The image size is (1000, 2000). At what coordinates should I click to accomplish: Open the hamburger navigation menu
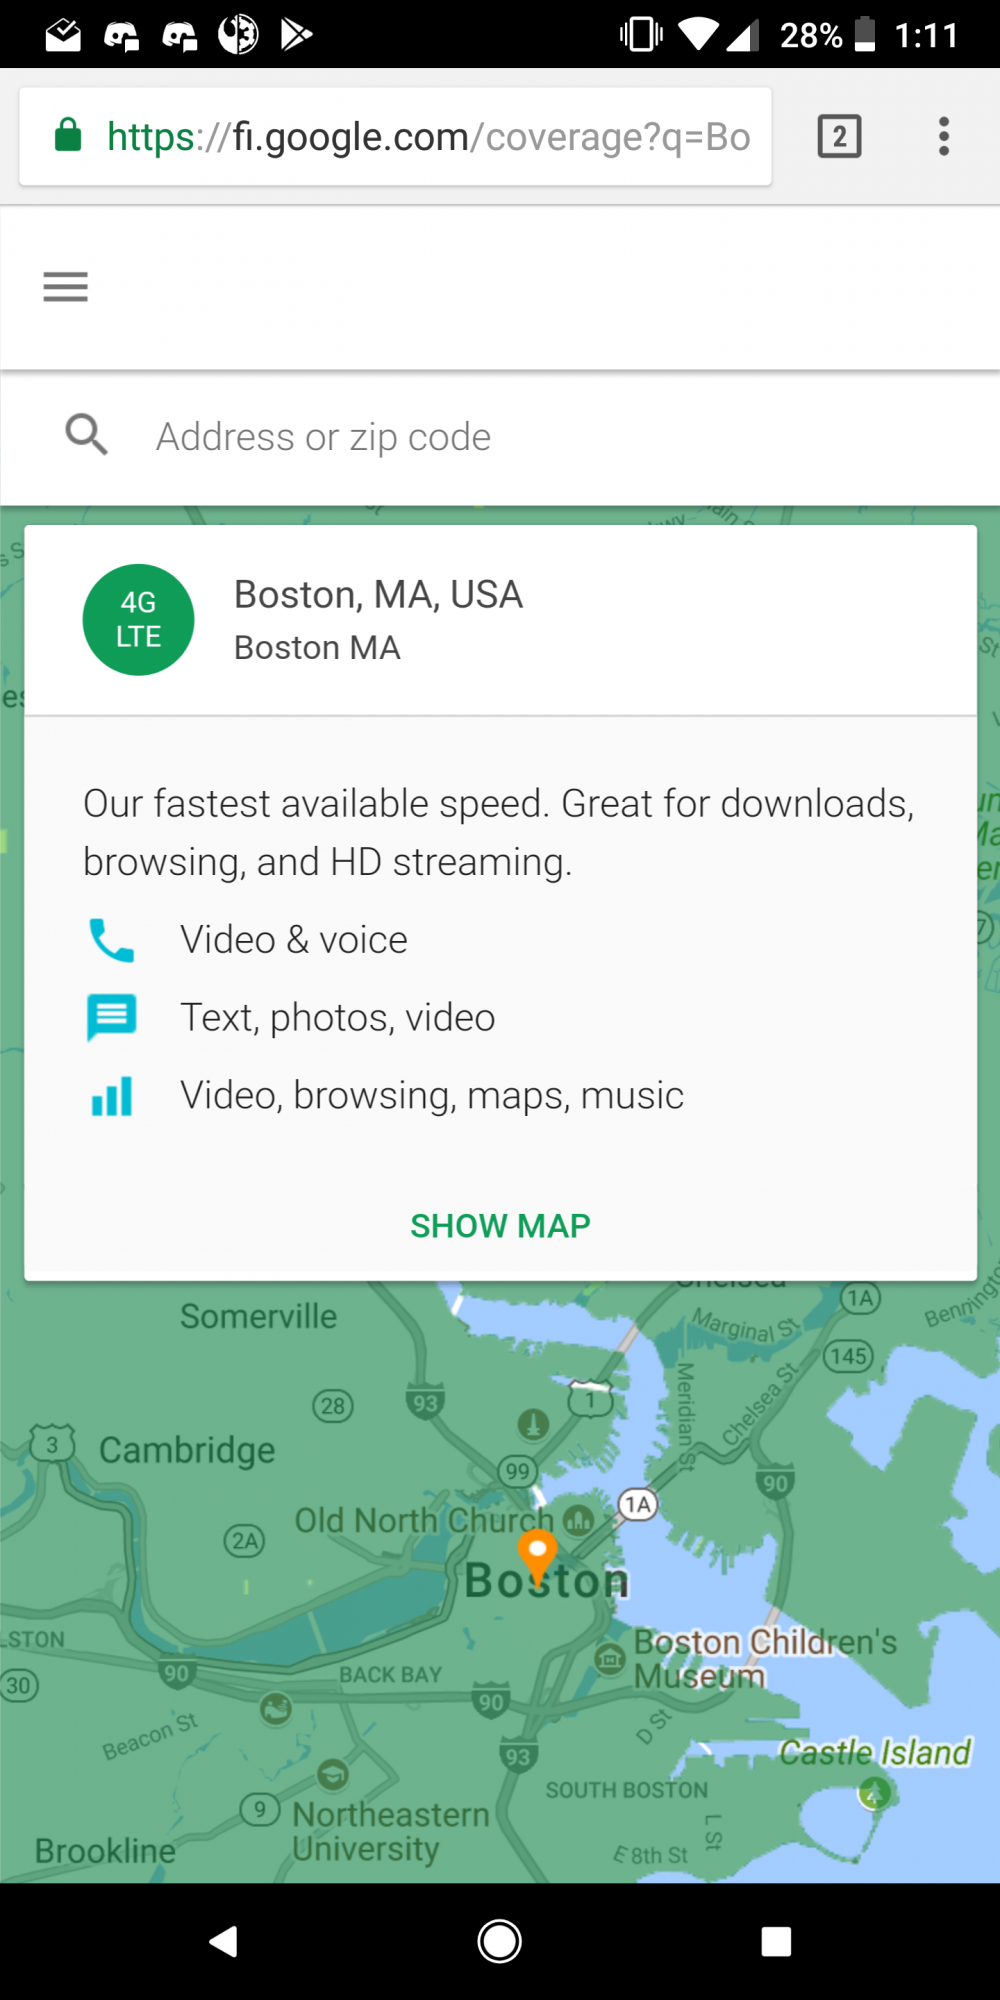[65, 287]
